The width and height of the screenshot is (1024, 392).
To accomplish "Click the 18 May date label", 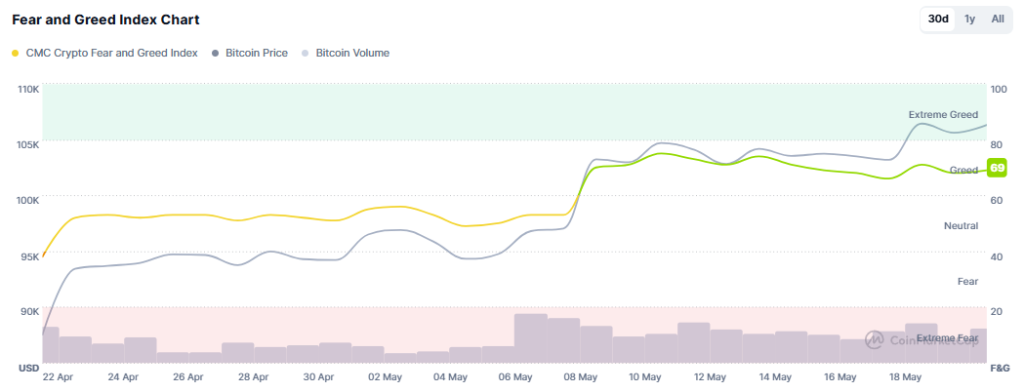I will (905, 378).
